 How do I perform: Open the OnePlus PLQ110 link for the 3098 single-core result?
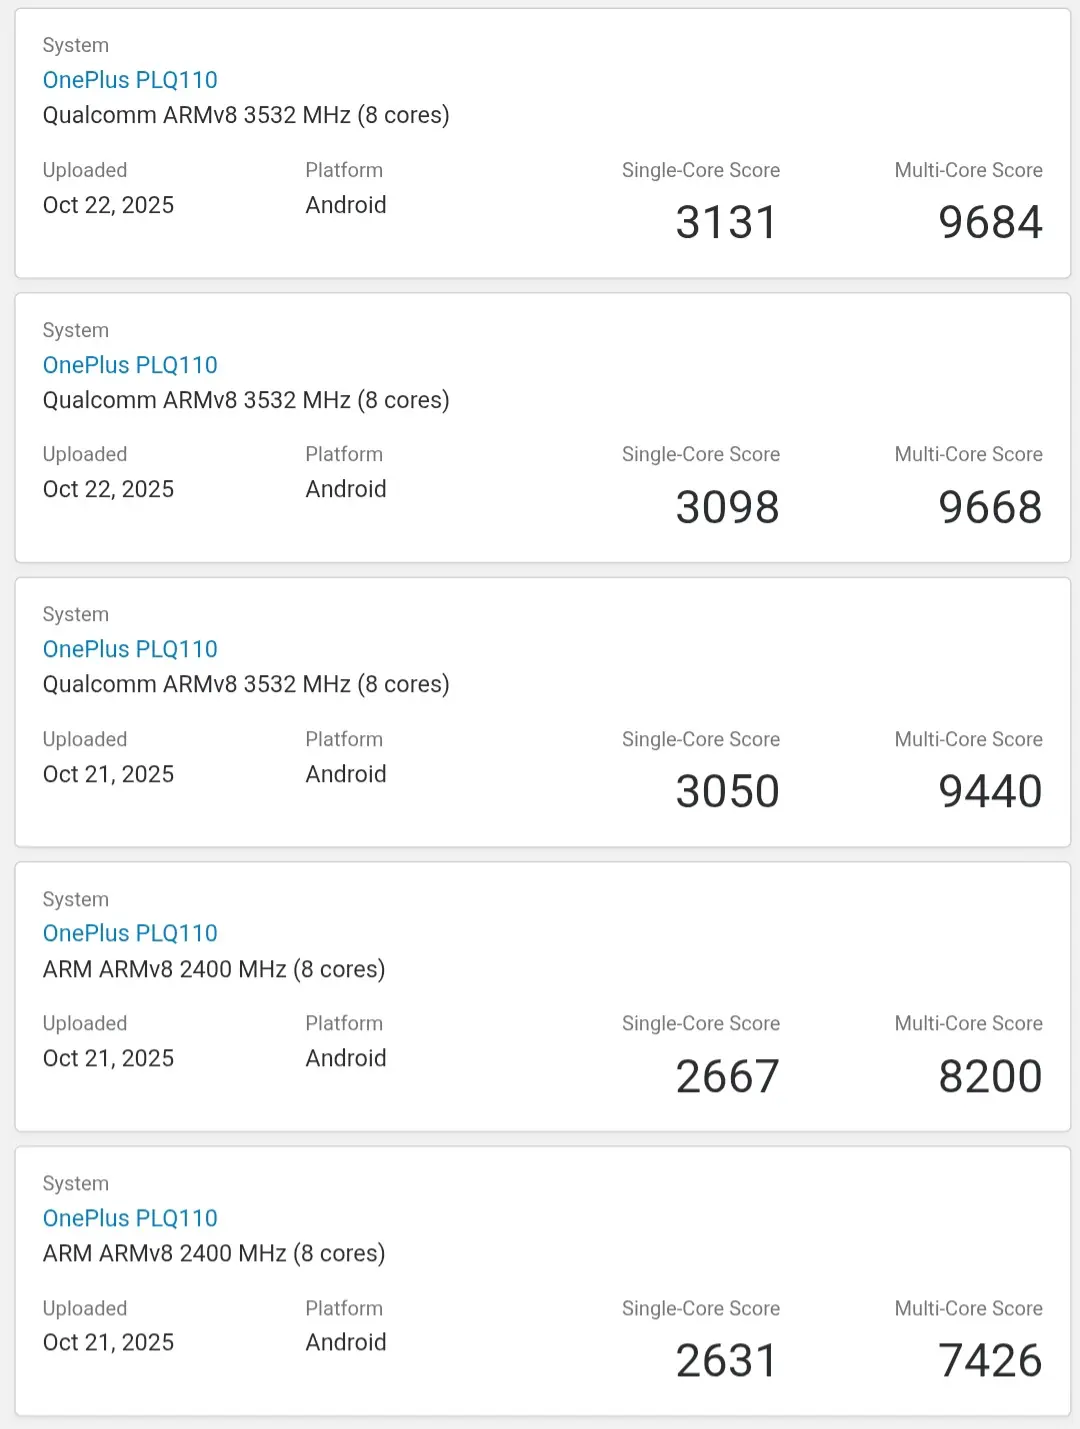click(130, 365)
